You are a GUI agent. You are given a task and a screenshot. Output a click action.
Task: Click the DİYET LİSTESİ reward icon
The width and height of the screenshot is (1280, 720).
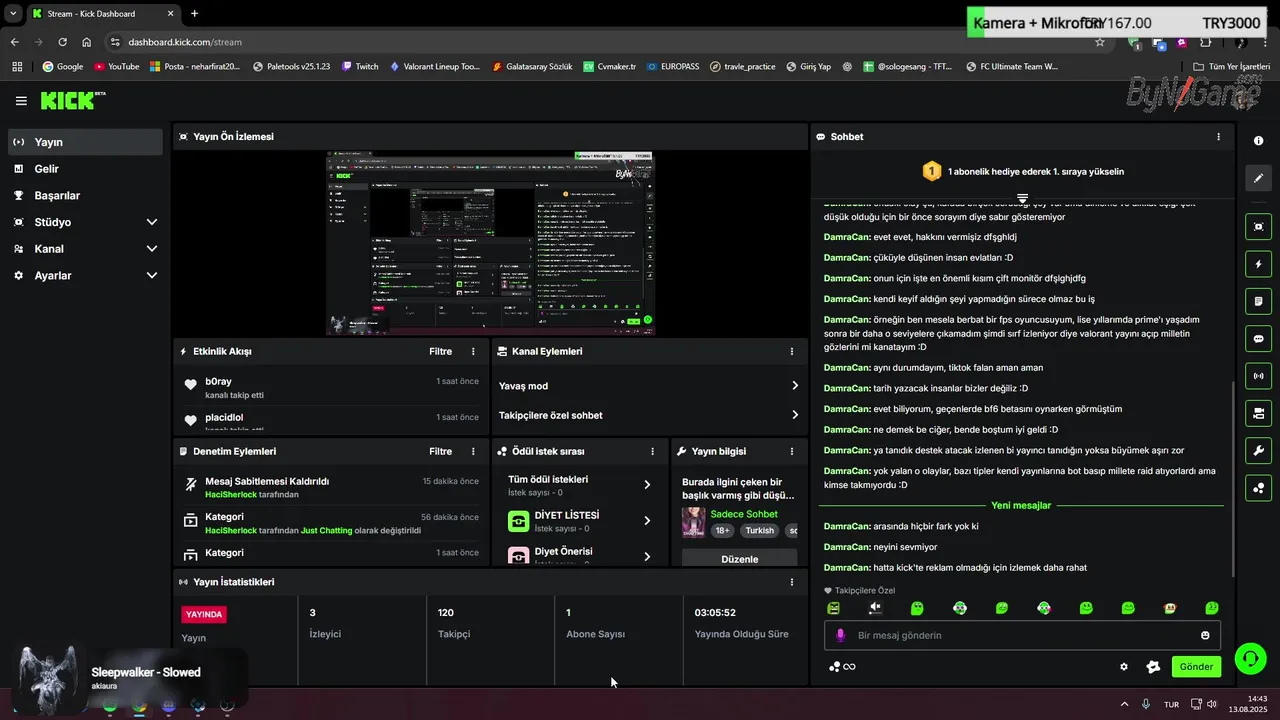518,521
